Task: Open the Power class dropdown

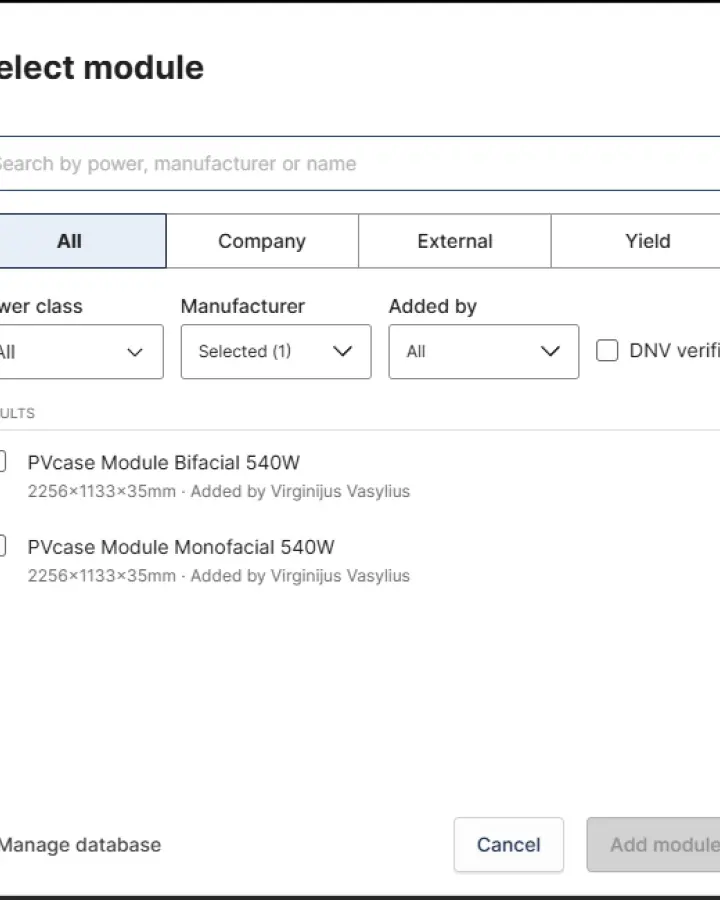Action: coord(81,352)
